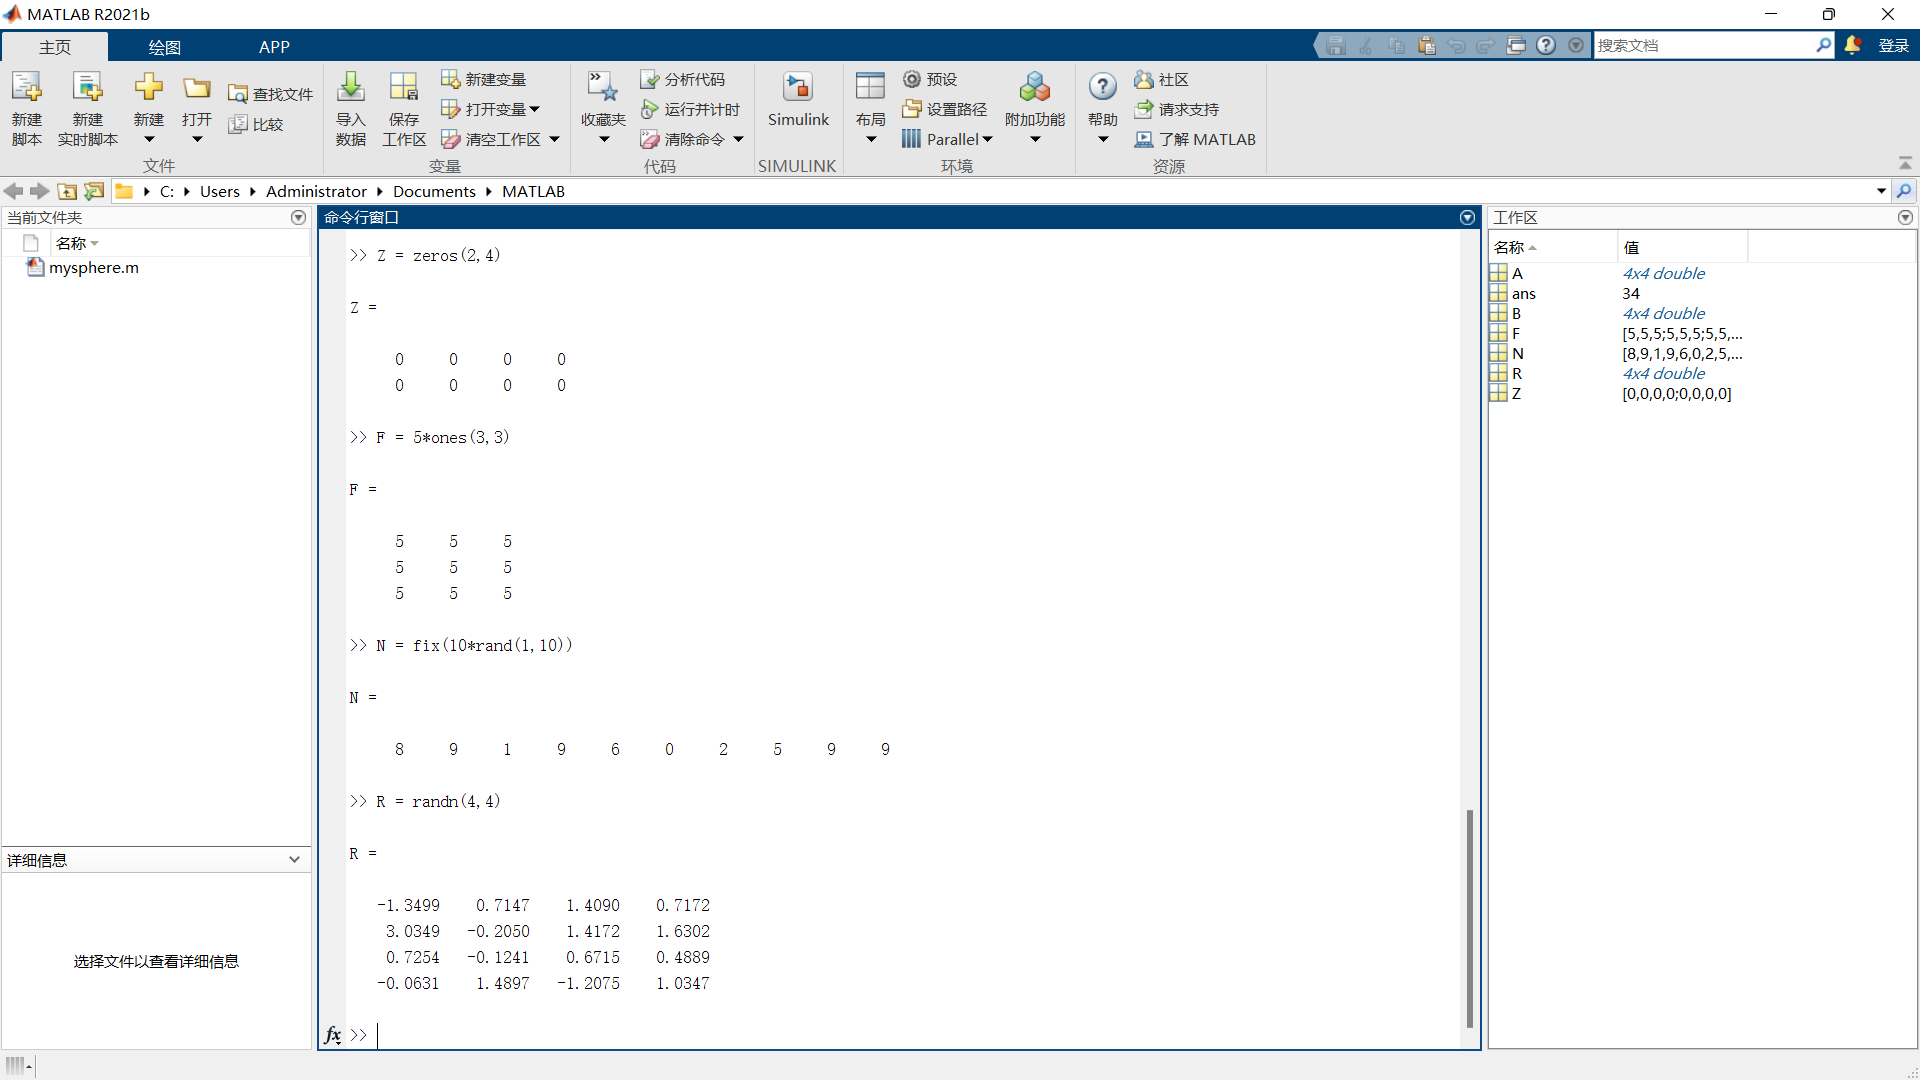Sort files by Name (名称) header
The image size is (1920, 1080).
(x=77, y=243)
